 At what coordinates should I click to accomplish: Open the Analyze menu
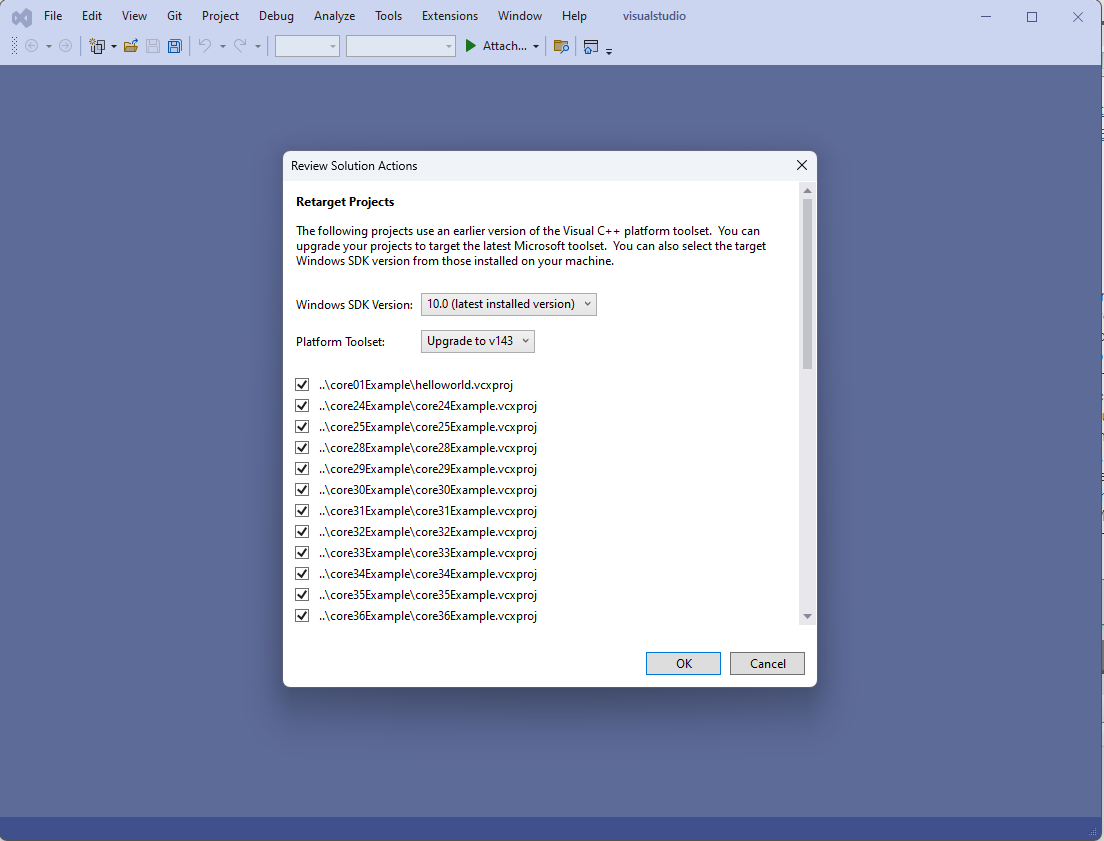pos(334,15)
